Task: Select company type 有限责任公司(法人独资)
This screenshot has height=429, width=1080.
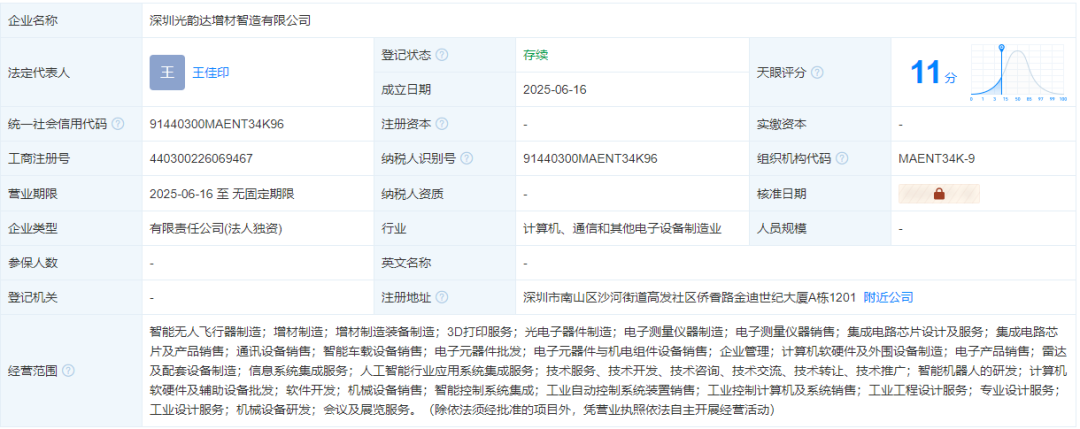Action: point(216,229)
